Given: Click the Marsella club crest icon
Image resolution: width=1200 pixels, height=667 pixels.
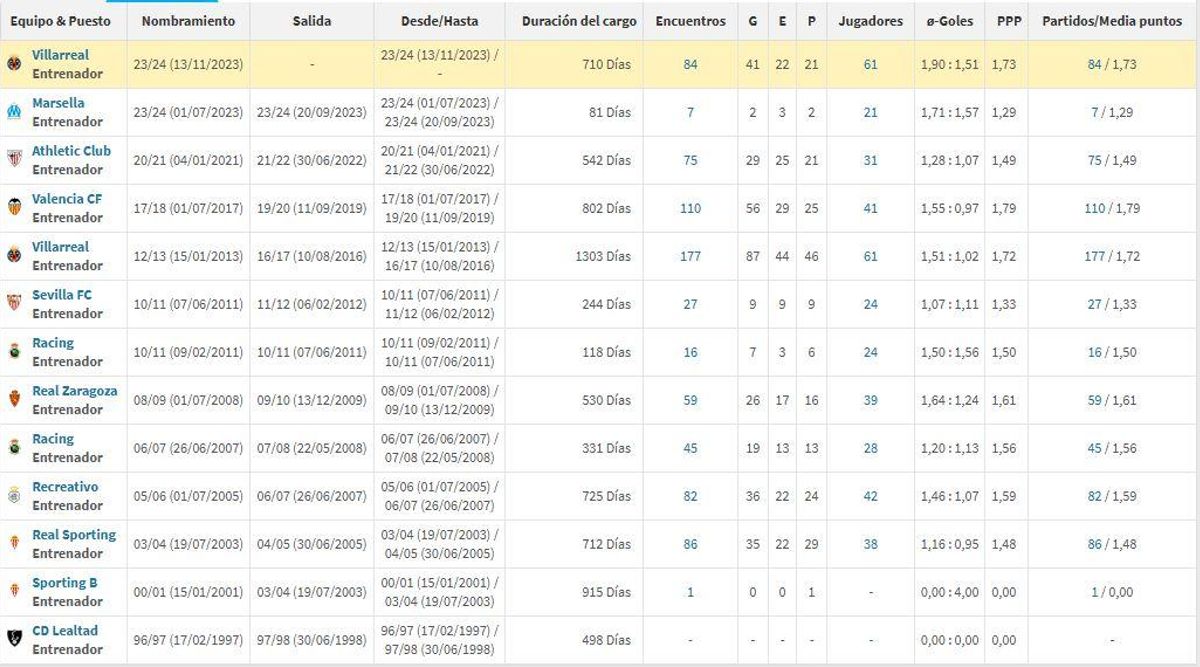Looking at the screenshot, I should tap(14, 112).
